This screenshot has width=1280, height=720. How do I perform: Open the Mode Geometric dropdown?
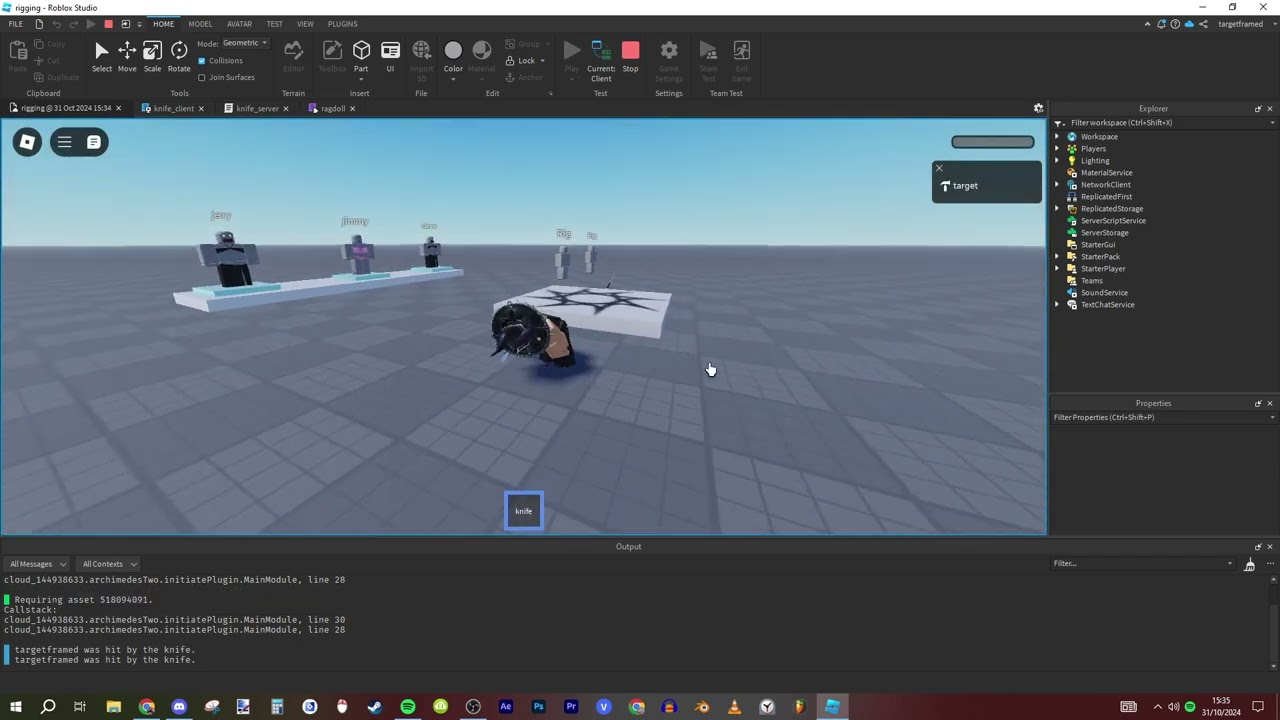[x=244, y=43]
